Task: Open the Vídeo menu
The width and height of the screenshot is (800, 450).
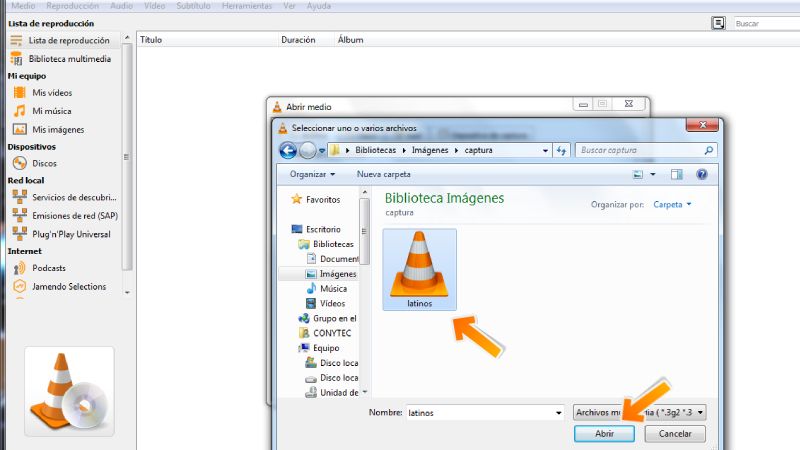Action: coord(154,6)
